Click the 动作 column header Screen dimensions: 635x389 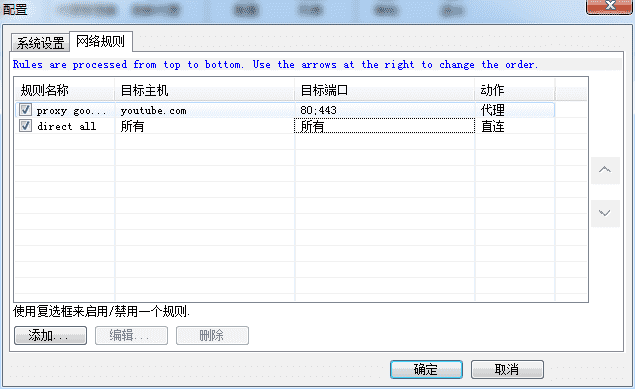coord(515,90)
